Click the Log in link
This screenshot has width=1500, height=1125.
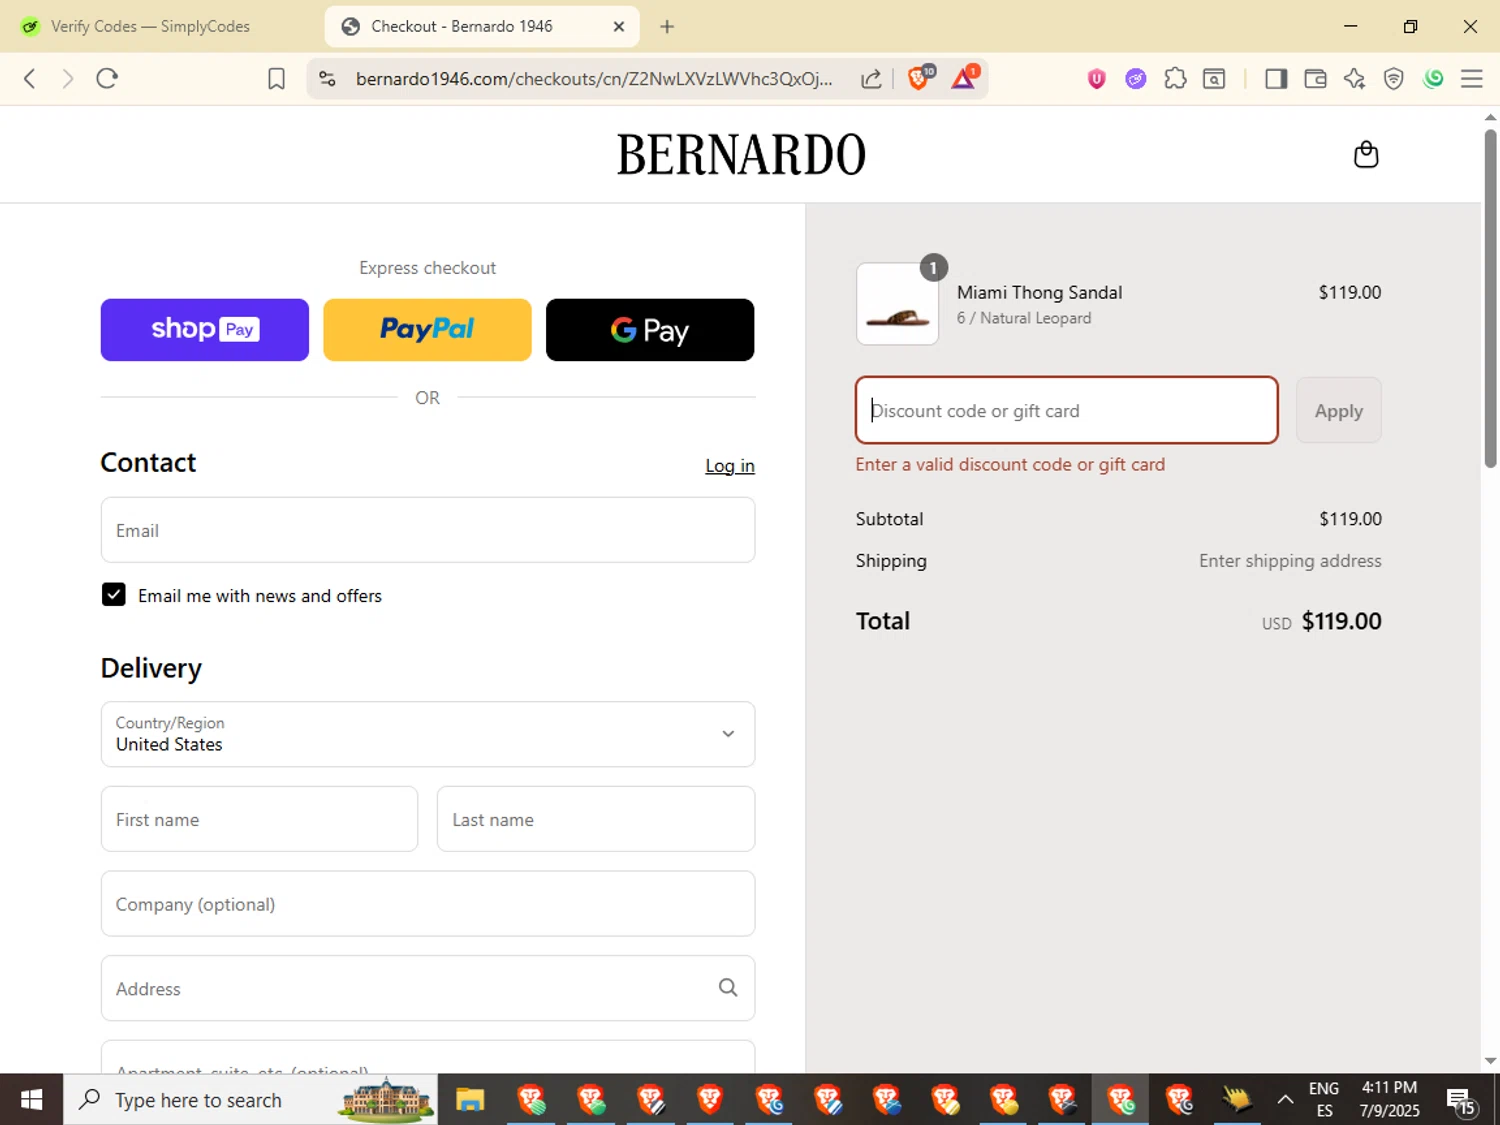(x=730, y=466)
